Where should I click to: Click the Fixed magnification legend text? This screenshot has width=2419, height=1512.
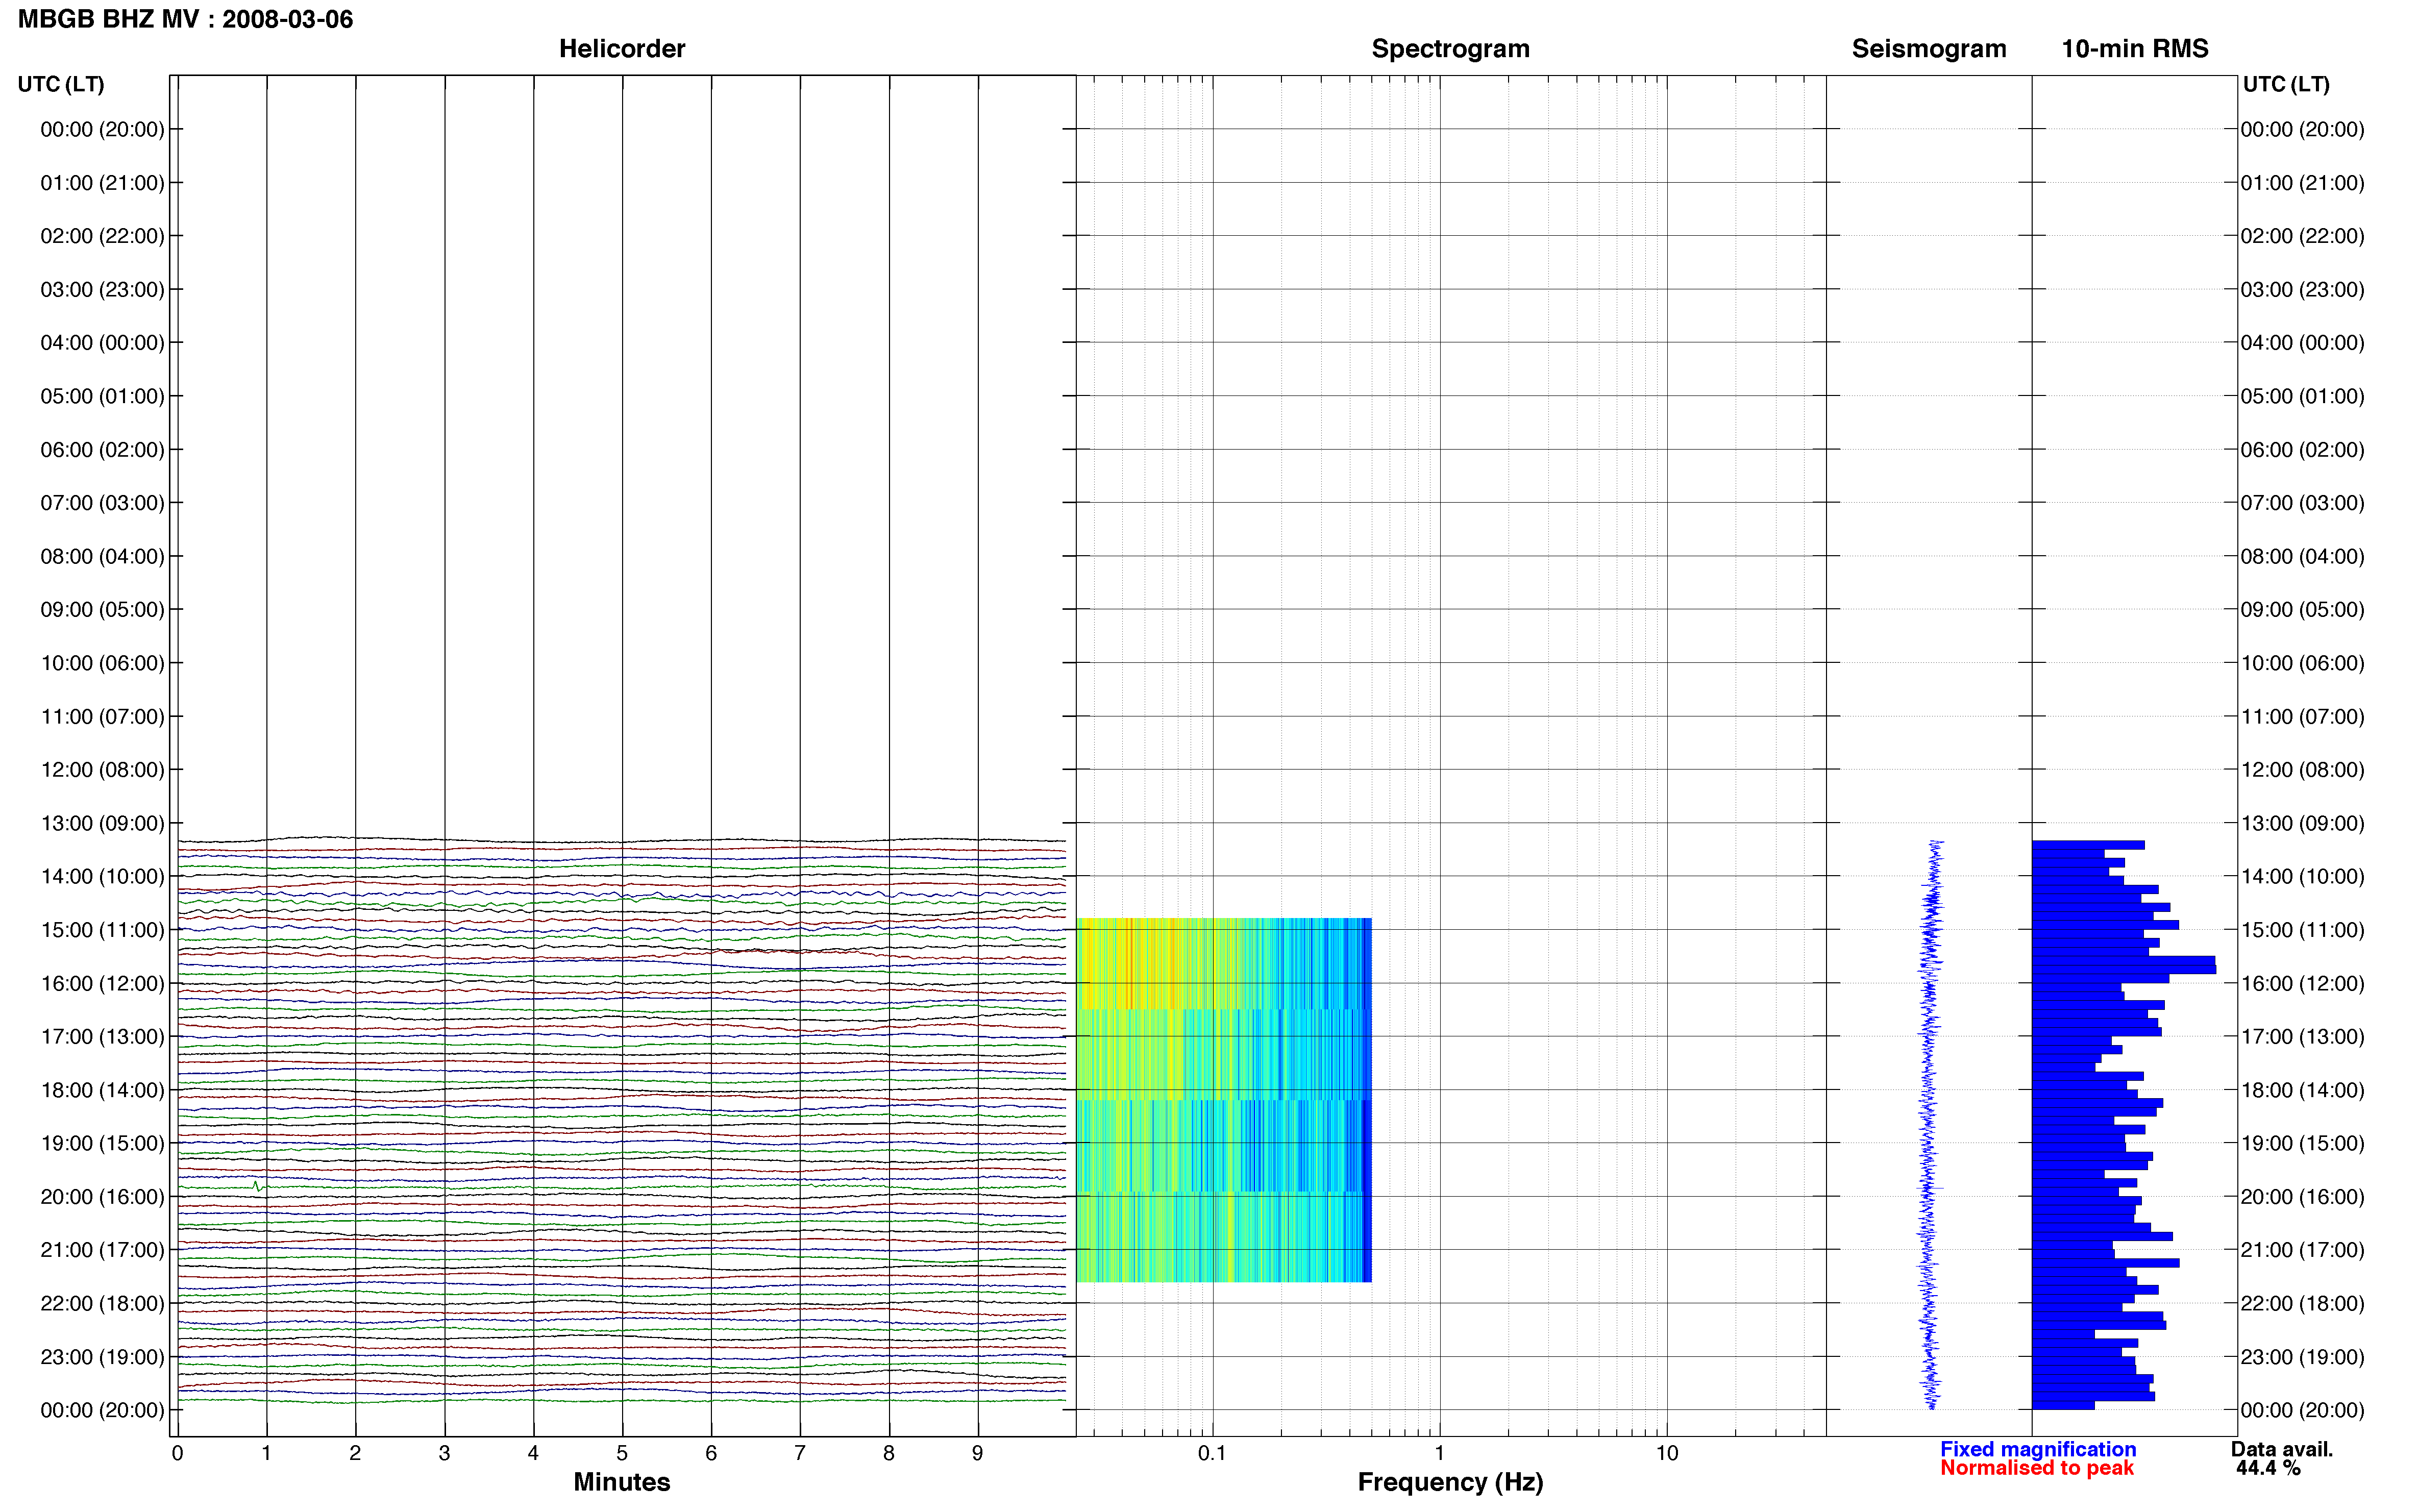tap(2037, 1449)
